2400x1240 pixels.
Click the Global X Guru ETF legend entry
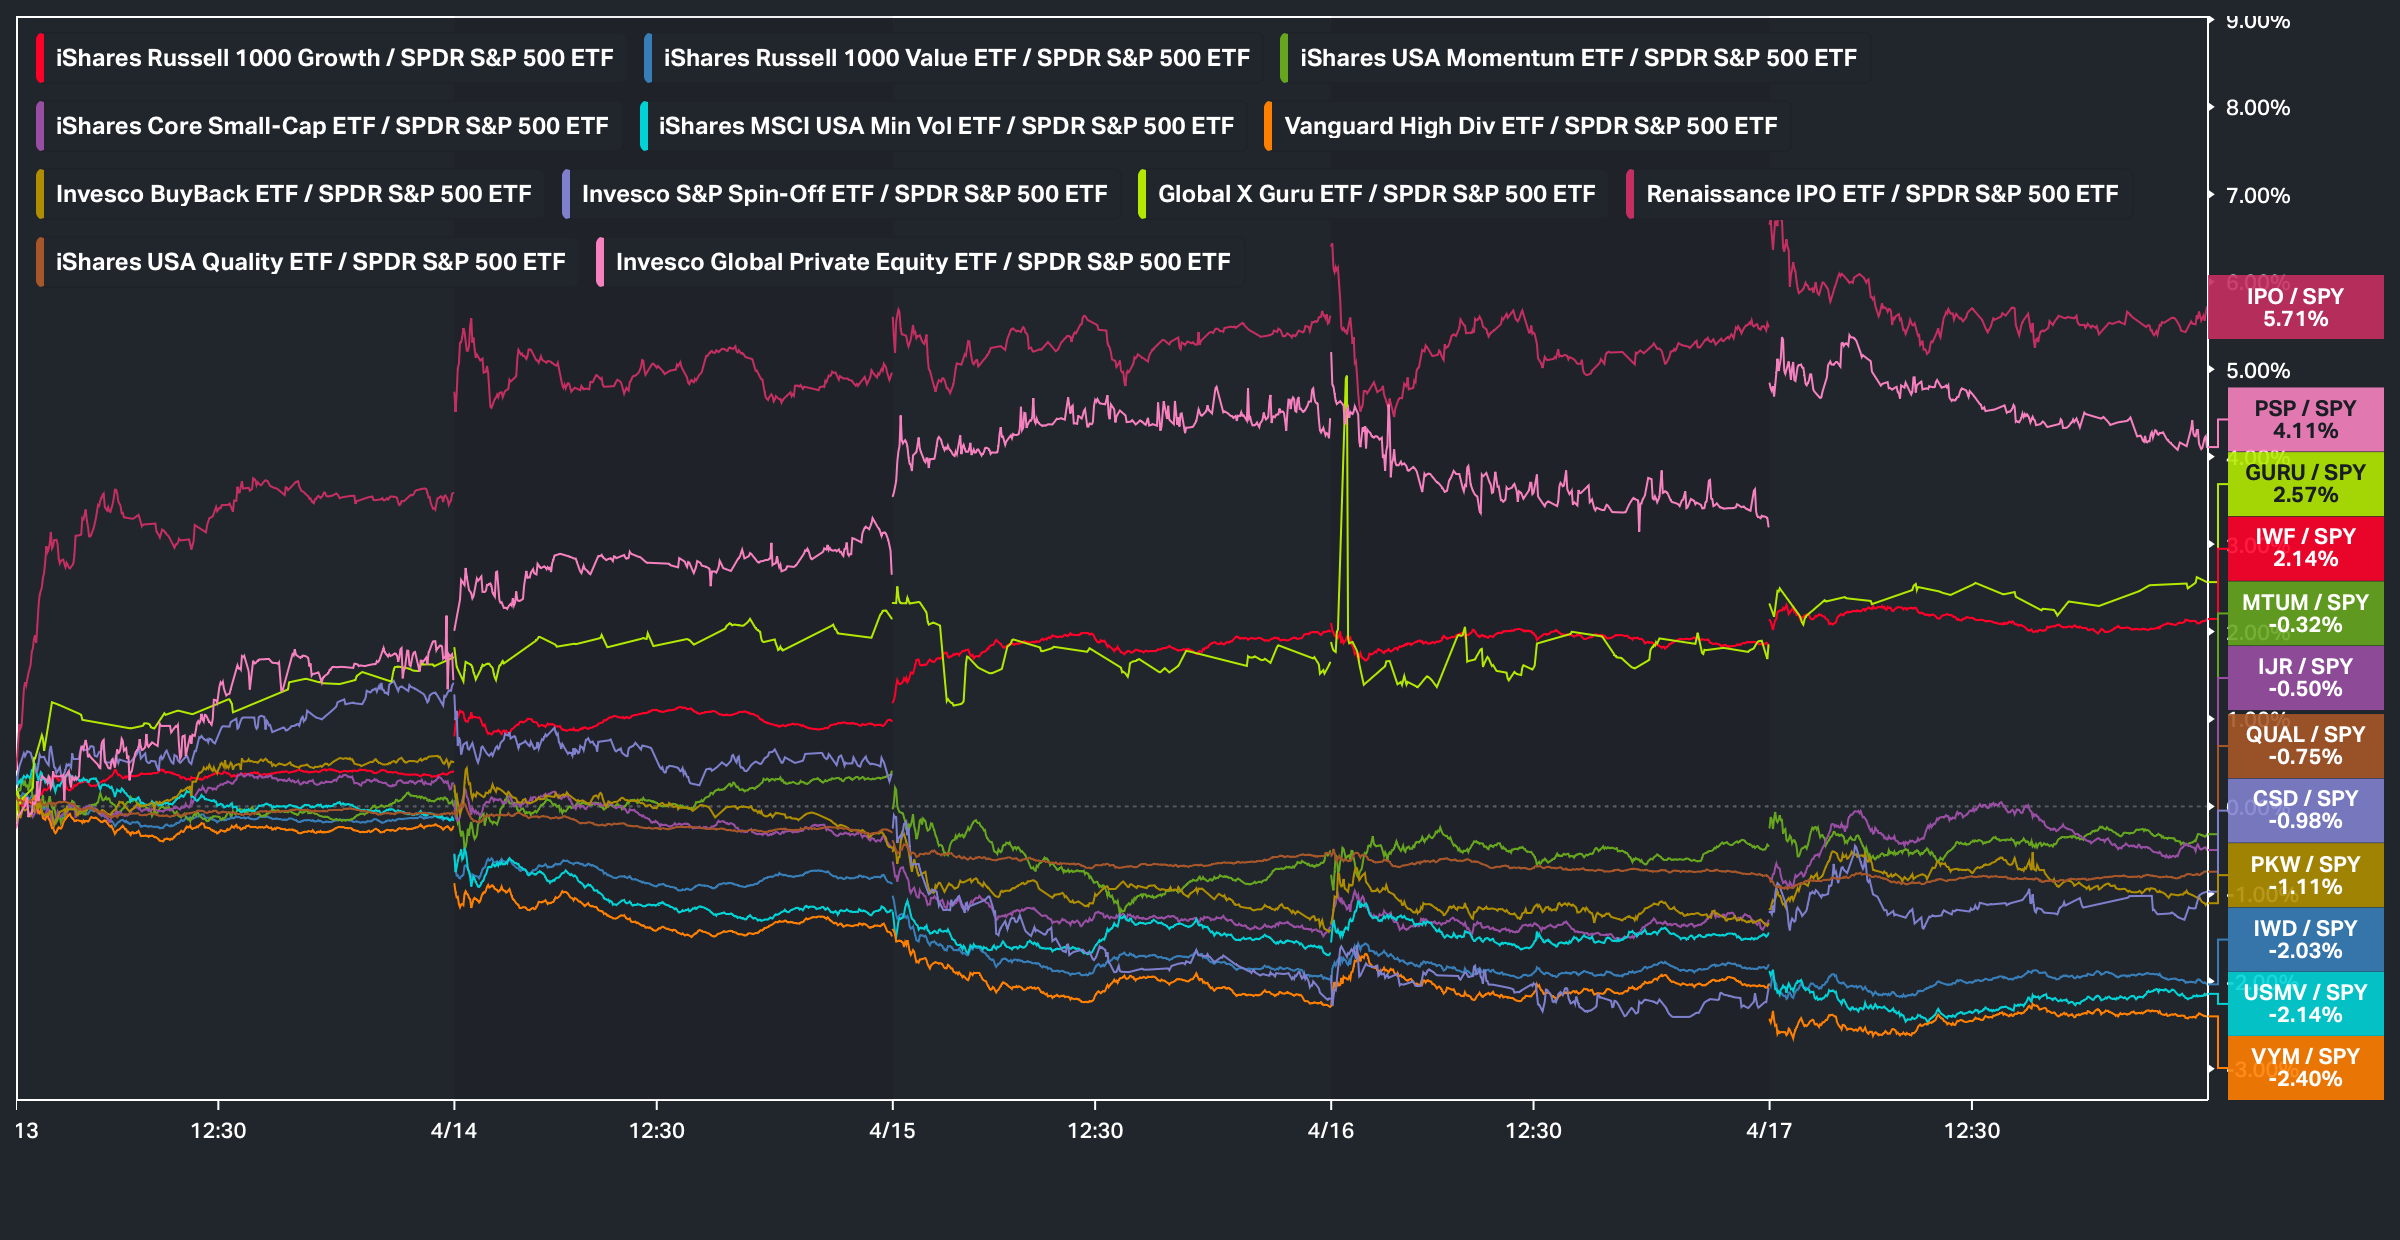(1376, 194)
